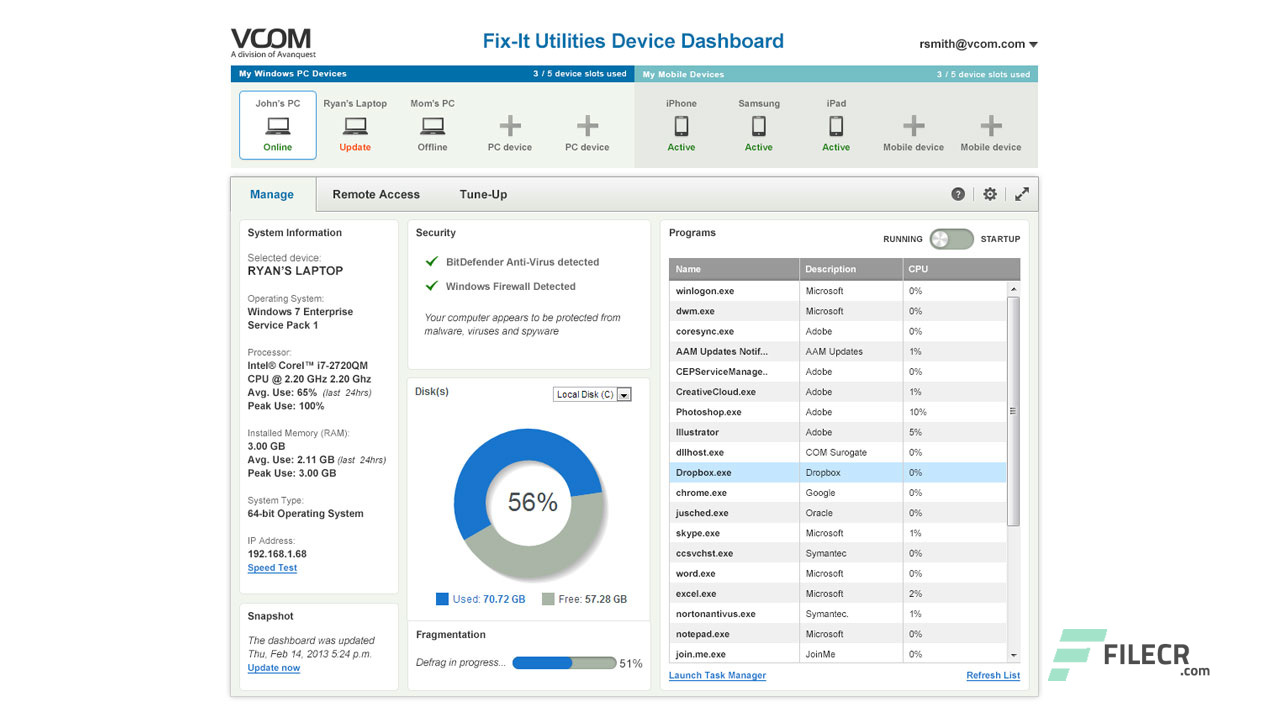Add mobile device in fourth mobile slot
This screenshot has width=1280, height=720.
[x=913, y=126]
